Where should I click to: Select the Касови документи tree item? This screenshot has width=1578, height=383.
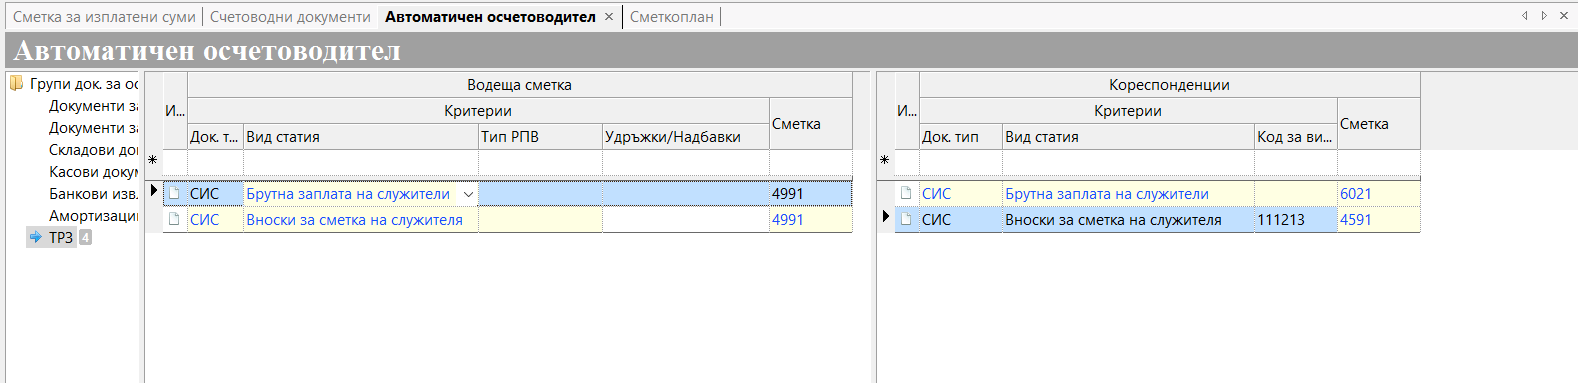pyautogui.click(x=93, y=172)
